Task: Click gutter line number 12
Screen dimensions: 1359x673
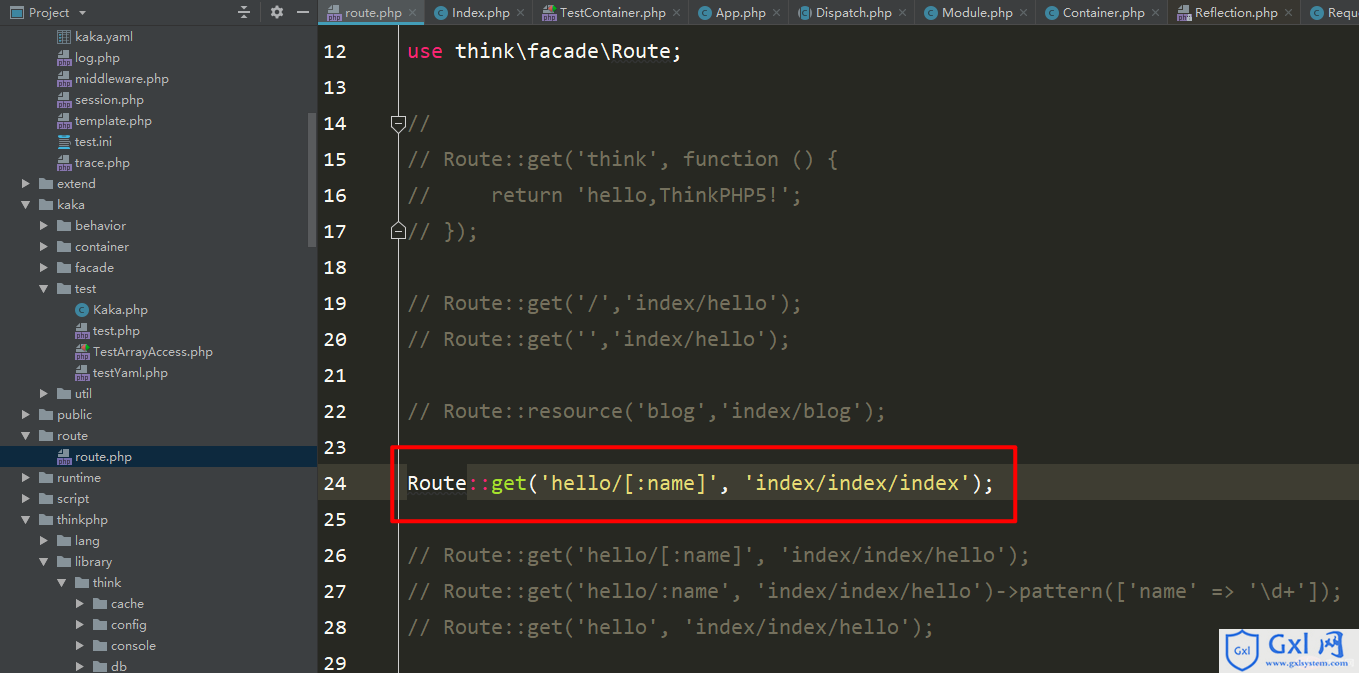Action: pyautogui.click(x=335, y=51)
